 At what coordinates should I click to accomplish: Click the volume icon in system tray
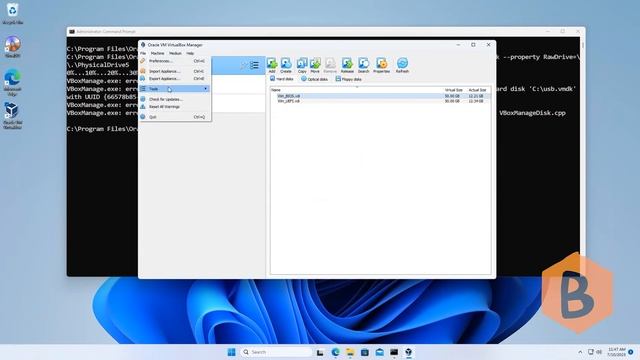[599, 352]
